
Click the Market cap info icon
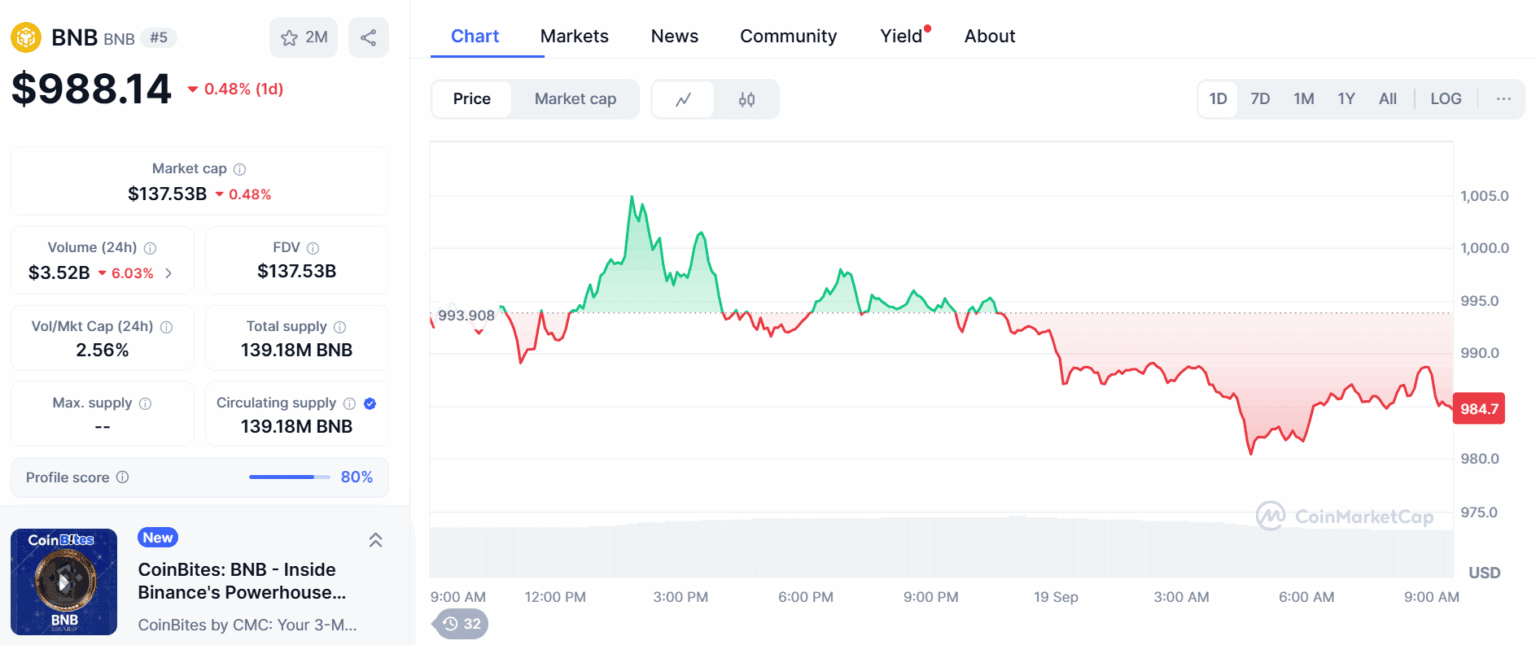click(240, 169)
